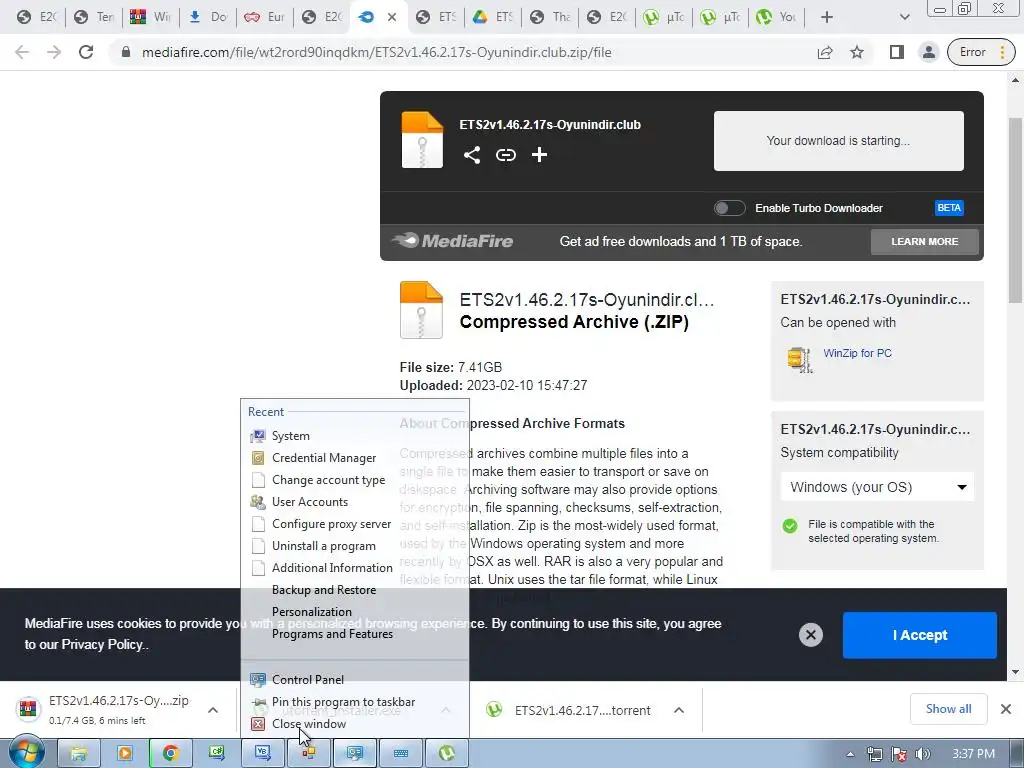Screen dimensions: 1024x768
Task: Switch to the Eur gamepad tab
Action: 264,17
